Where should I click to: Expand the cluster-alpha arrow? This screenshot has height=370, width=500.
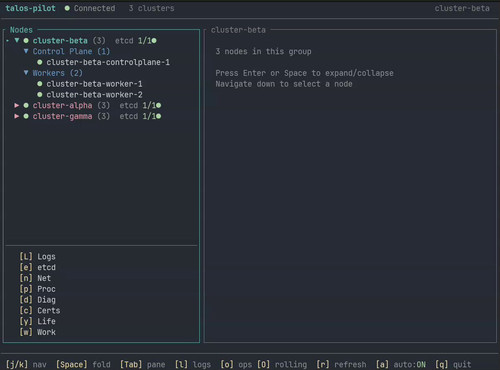pos(17,105)
